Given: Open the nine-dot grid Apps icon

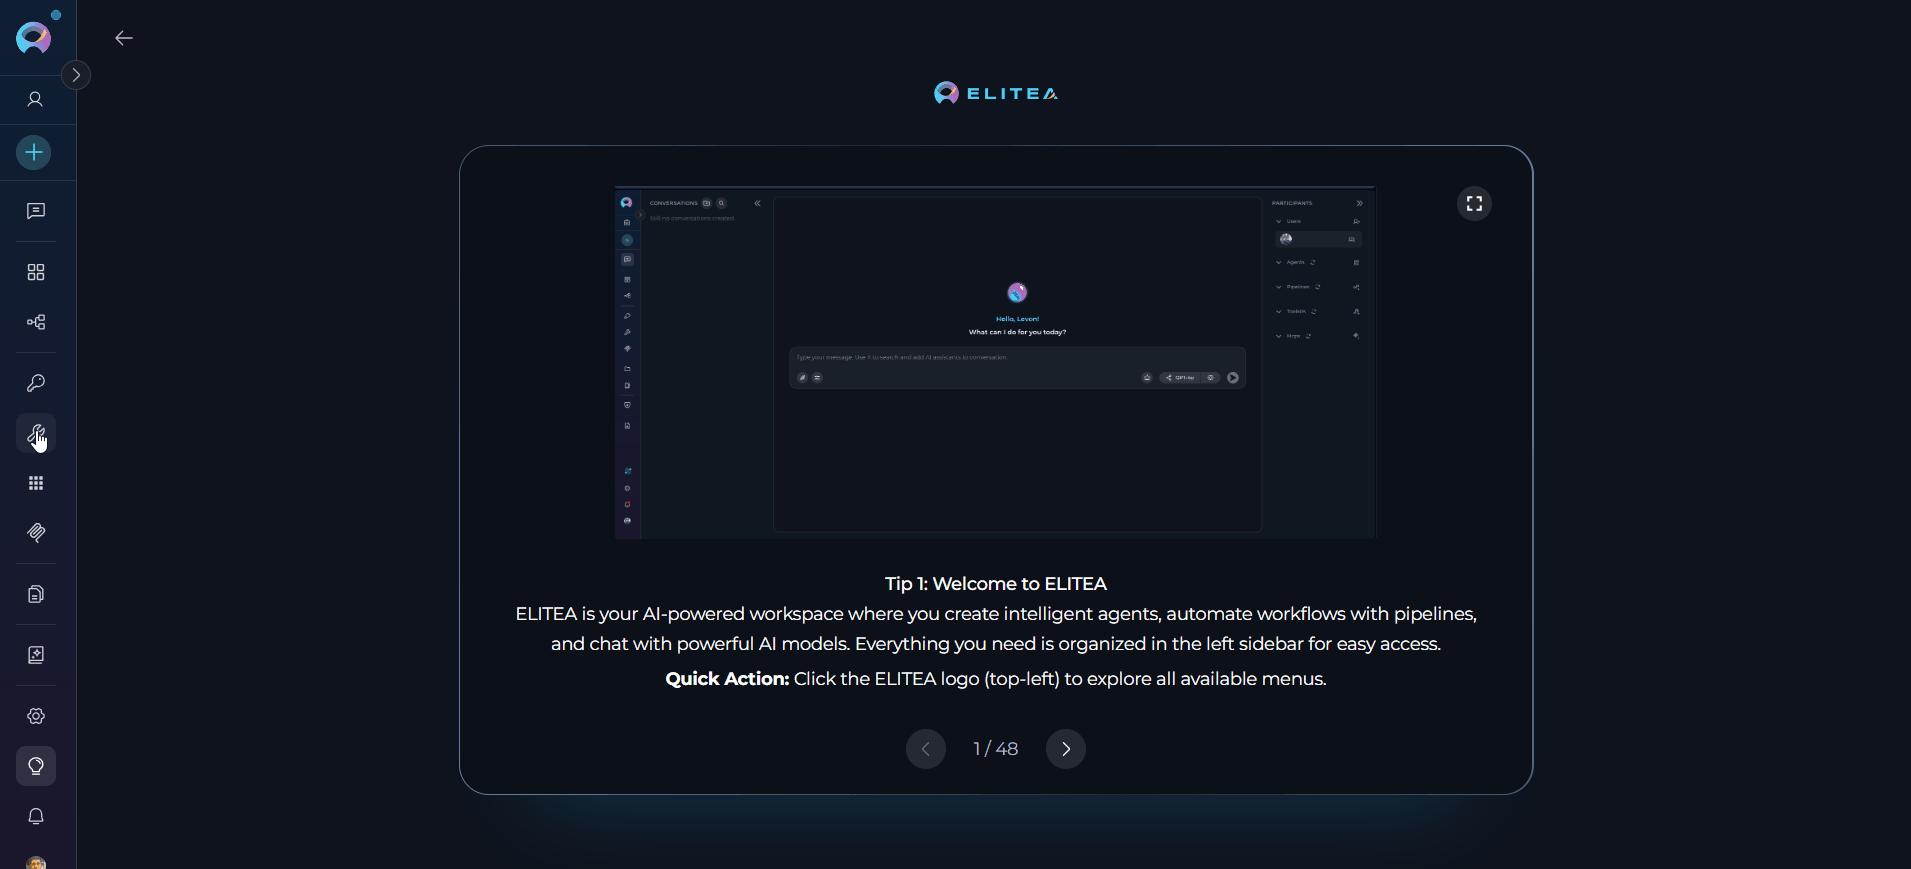Looking at the screenshot, I should coord(36,483).
